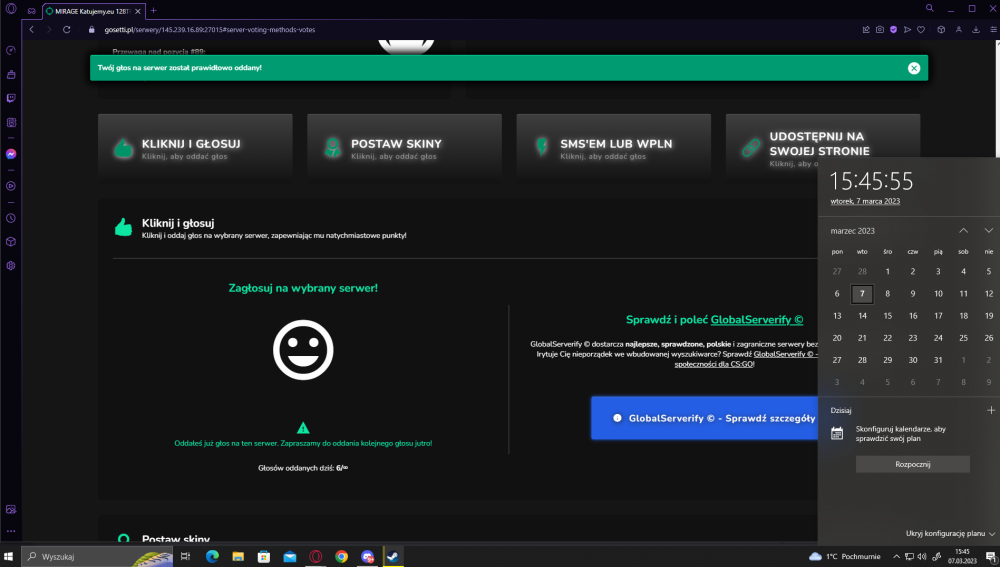Open the toolbar extensions cube icon
The image size is (1000, 567).
click(941, 29)
